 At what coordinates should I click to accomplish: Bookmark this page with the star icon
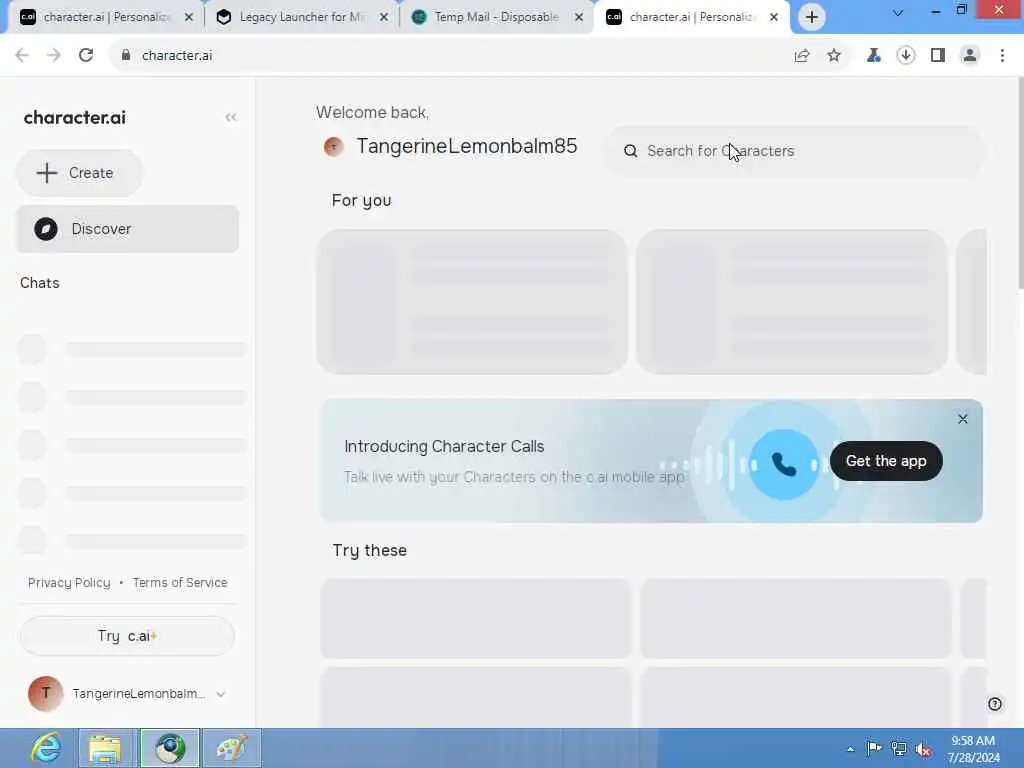click(x=834, y=56)
